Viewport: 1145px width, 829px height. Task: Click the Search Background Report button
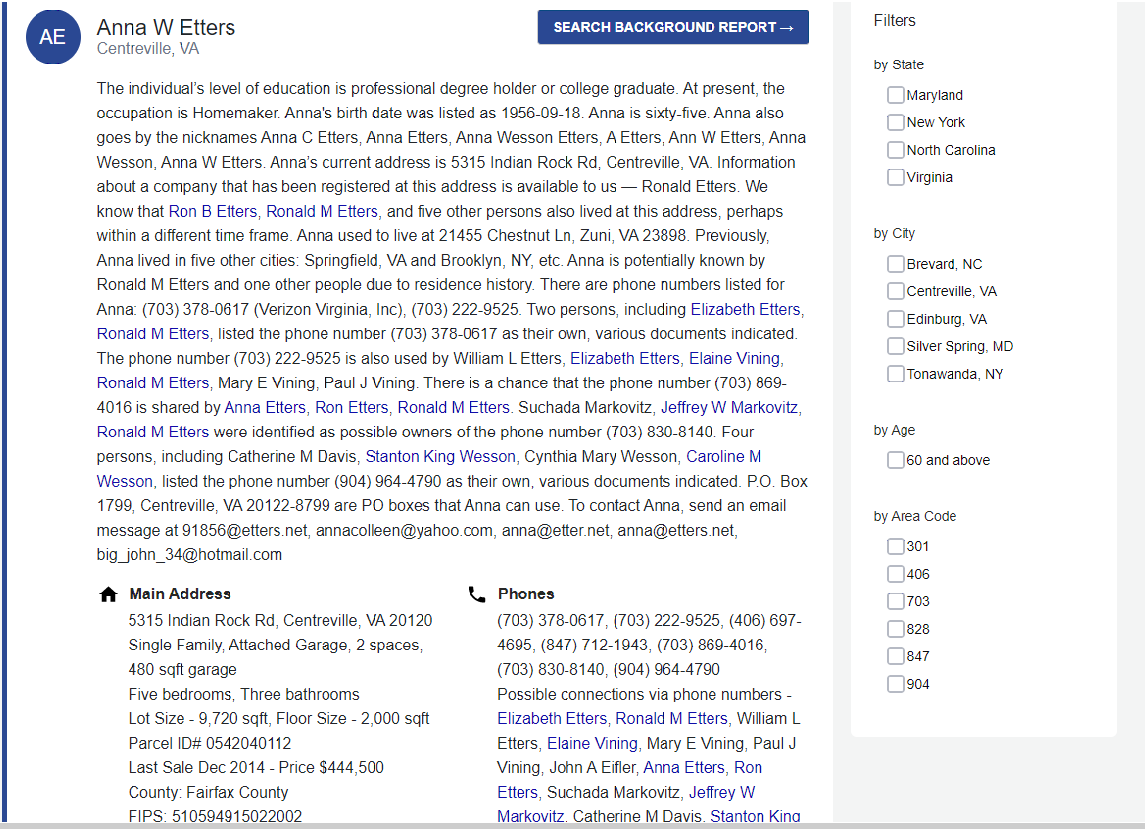point(673,28)
